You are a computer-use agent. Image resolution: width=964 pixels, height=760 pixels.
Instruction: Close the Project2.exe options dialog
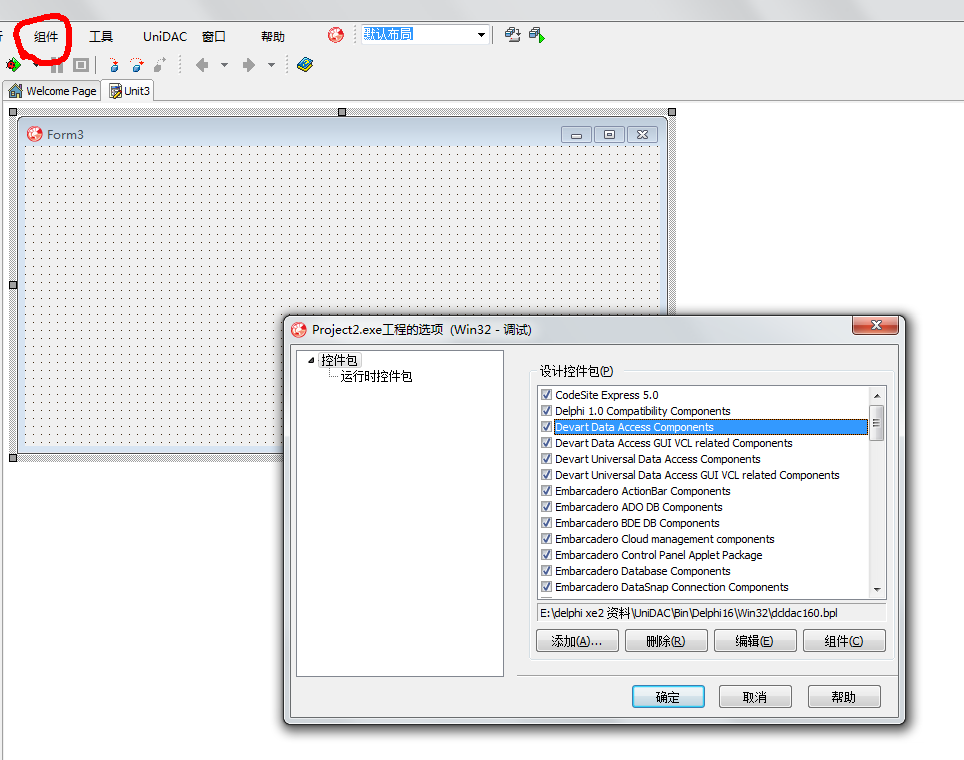tap(876, 325)
